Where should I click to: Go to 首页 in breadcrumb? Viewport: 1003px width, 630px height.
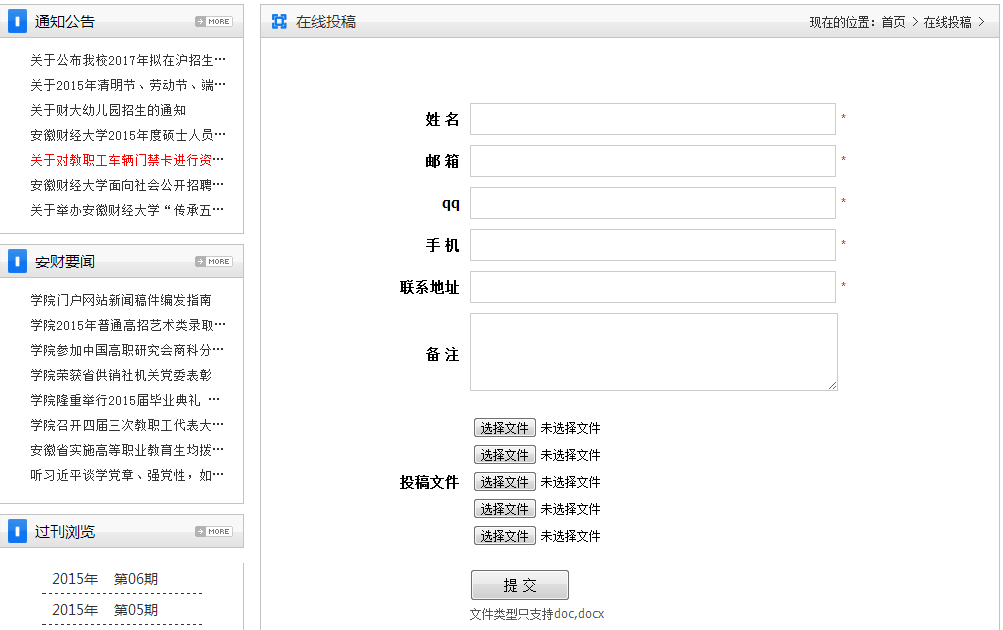(894, 22)
